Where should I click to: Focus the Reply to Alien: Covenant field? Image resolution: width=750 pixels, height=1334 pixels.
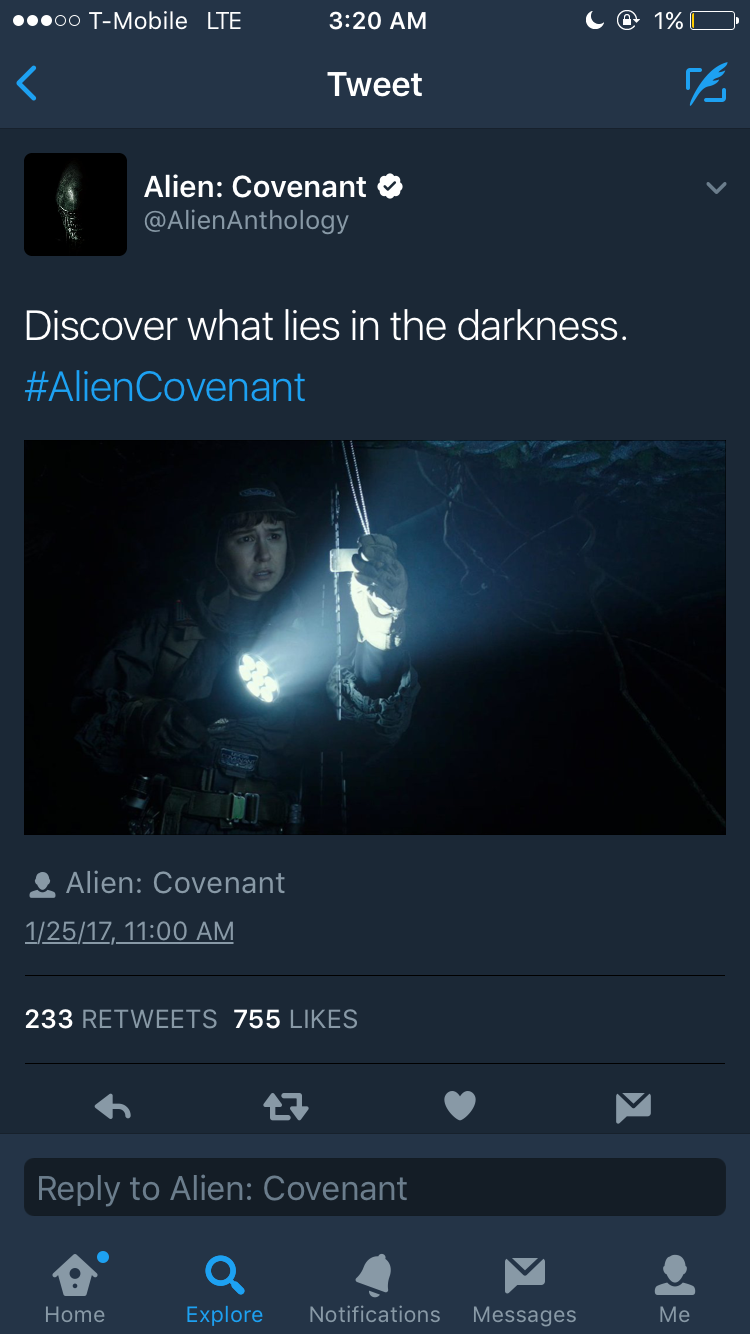(375, 1187)
